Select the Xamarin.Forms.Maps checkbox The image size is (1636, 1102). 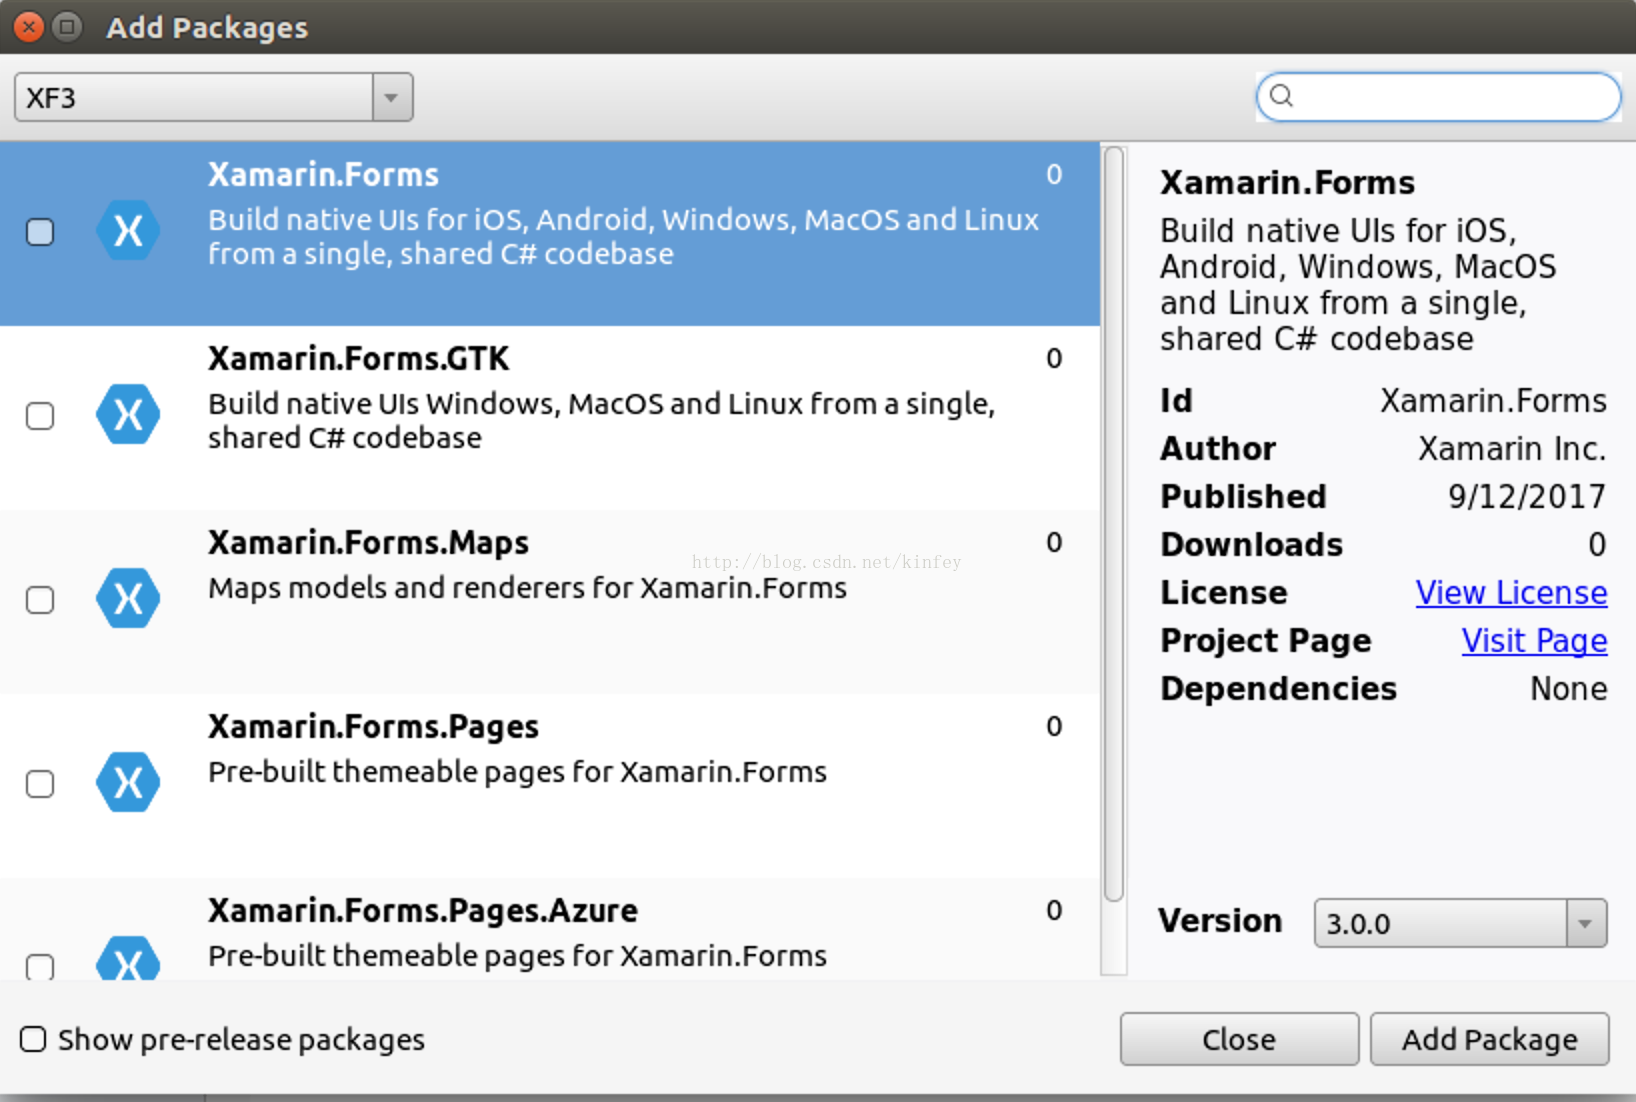click(x=40, y=599)
